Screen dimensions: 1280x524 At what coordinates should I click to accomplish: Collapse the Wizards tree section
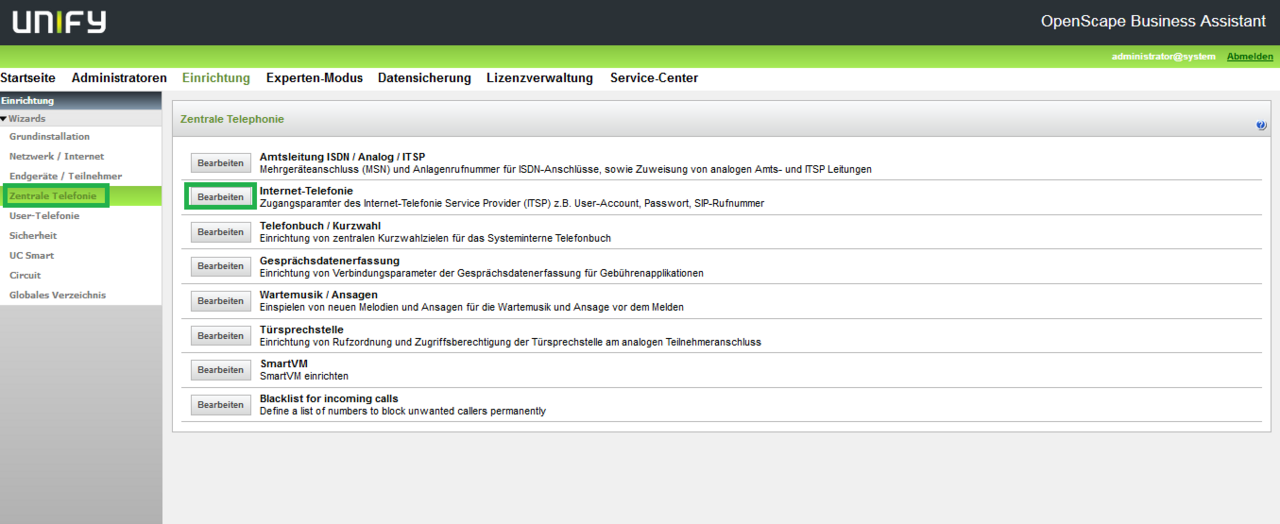pos(5,119)
